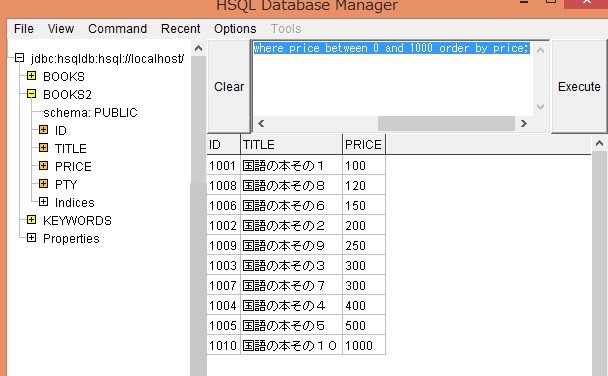
Task: Open the View menu
Action: 61,29
